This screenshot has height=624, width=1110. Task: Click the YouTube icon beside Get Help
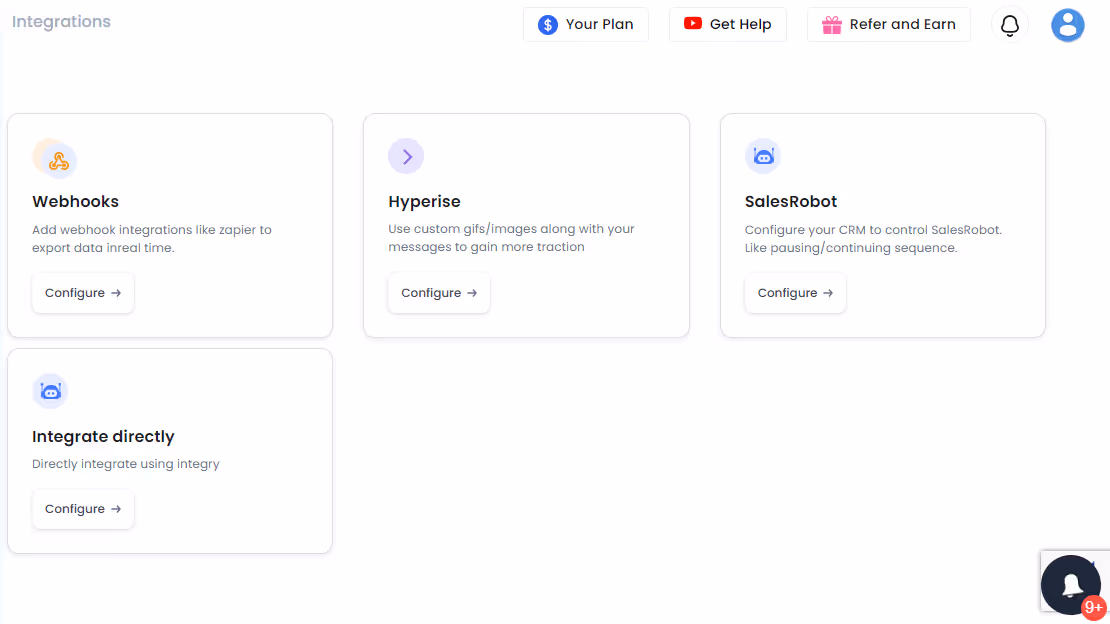[693, 24]
